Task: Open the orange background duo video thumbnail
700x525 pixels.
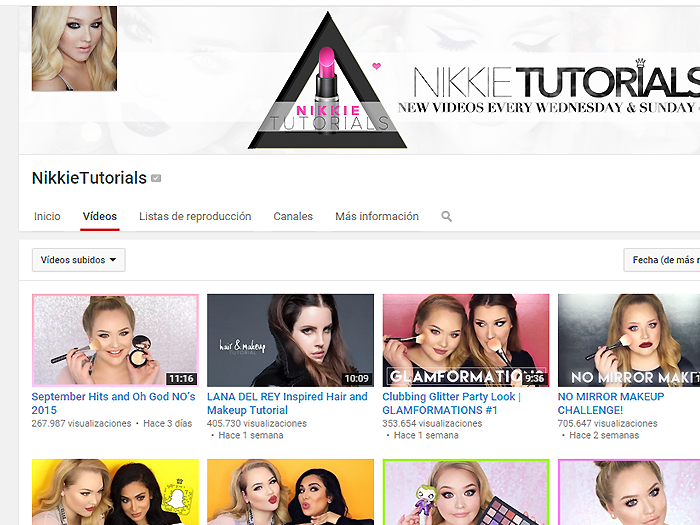Action: point(290,492)
